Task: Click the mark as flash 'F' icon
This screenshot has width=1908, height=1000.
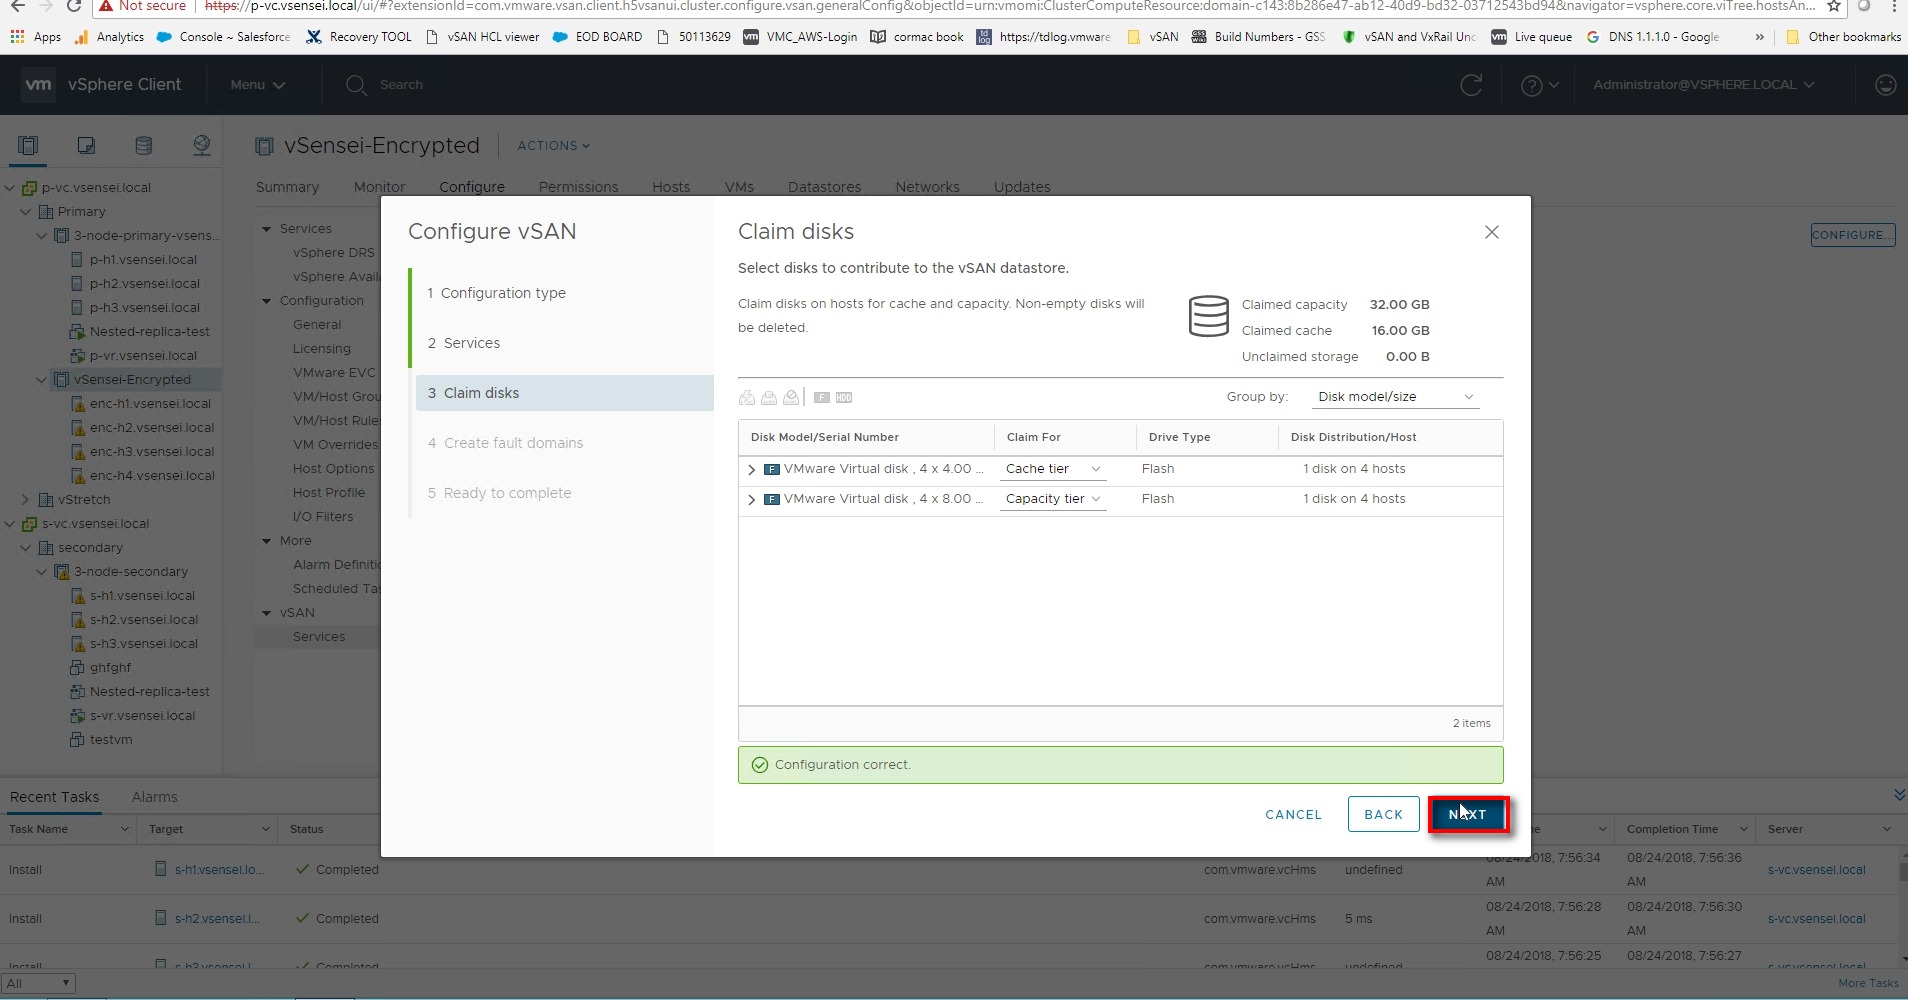Action: (x=822, y=398)
